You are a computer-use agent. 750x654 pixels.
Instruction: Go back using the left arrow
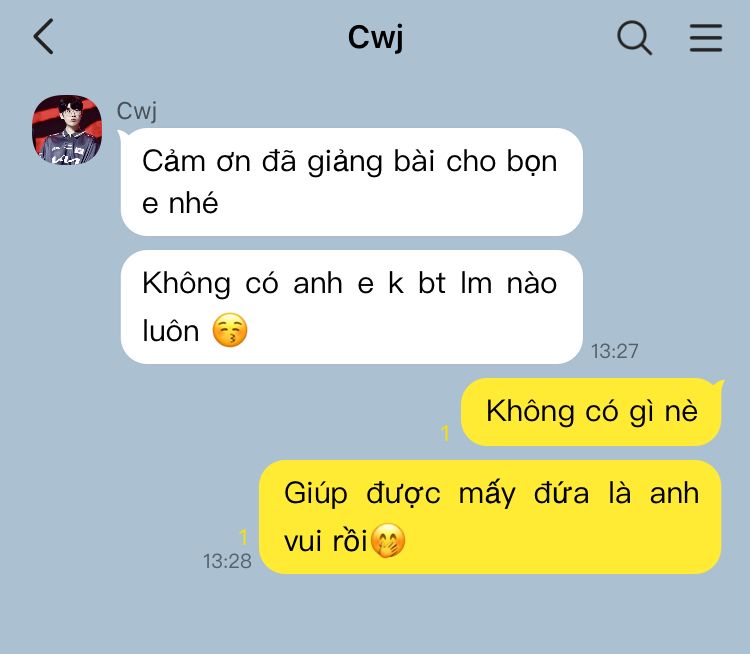click(43, 36)
